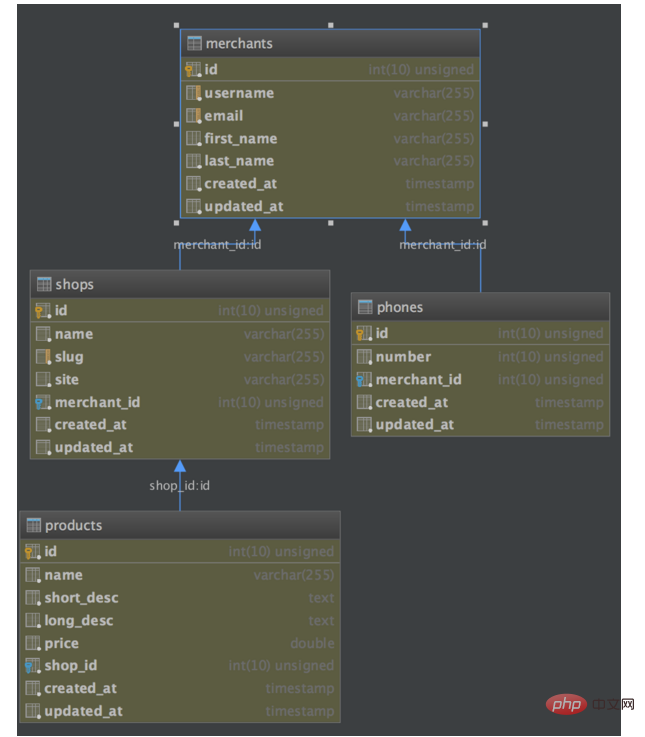Select the site column in shops
The width and height of the screenshot is (645, 737).
click(180, 379)
